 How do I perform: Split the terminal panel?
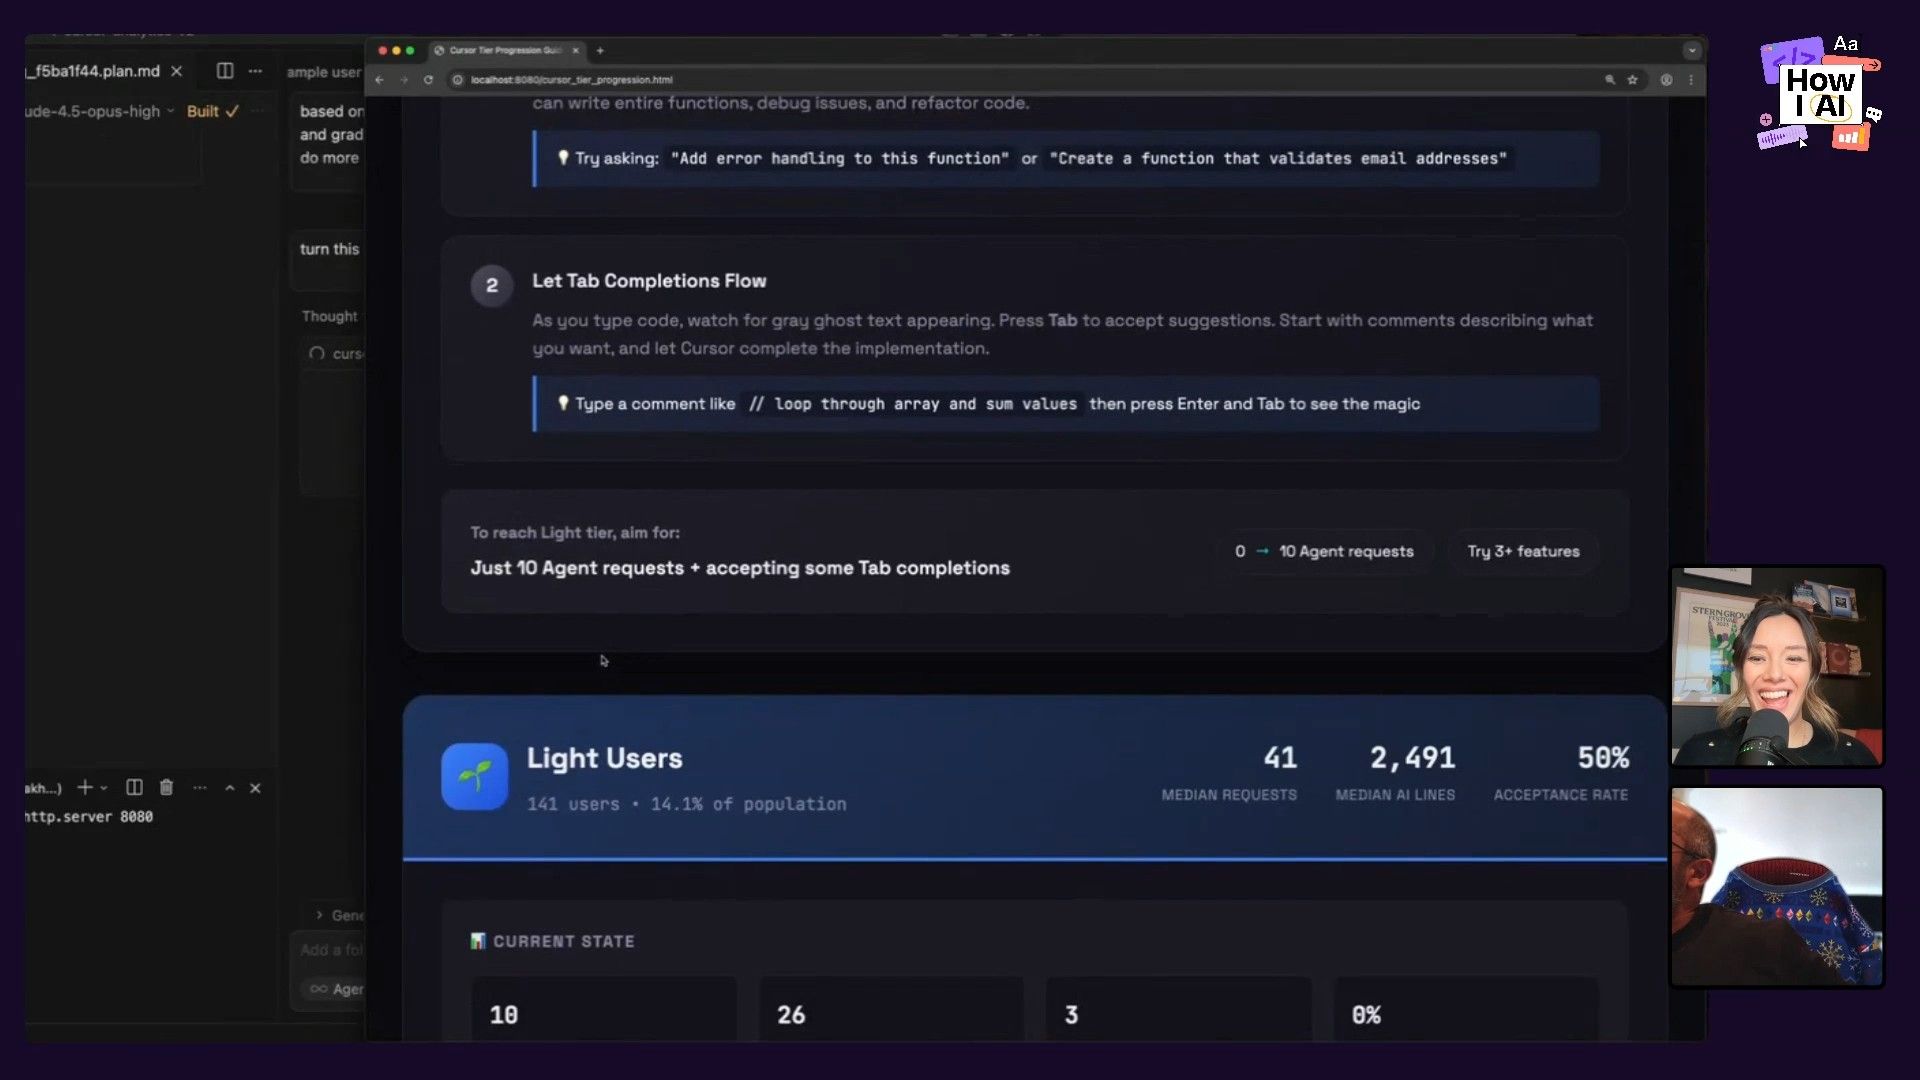134,788
